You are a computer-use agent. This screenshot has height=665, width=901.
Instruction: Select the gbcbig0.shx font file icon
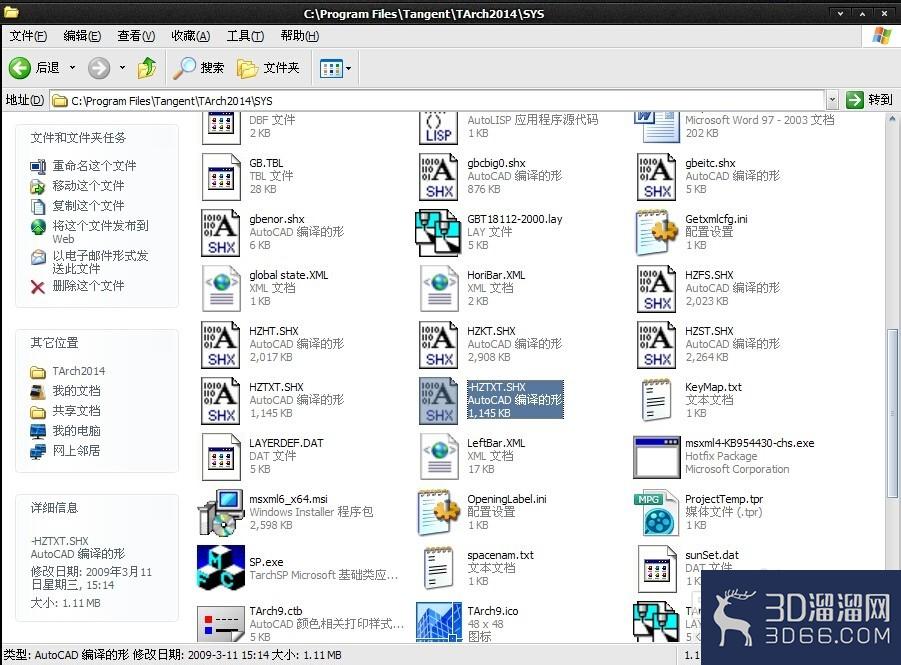point(439,176)
